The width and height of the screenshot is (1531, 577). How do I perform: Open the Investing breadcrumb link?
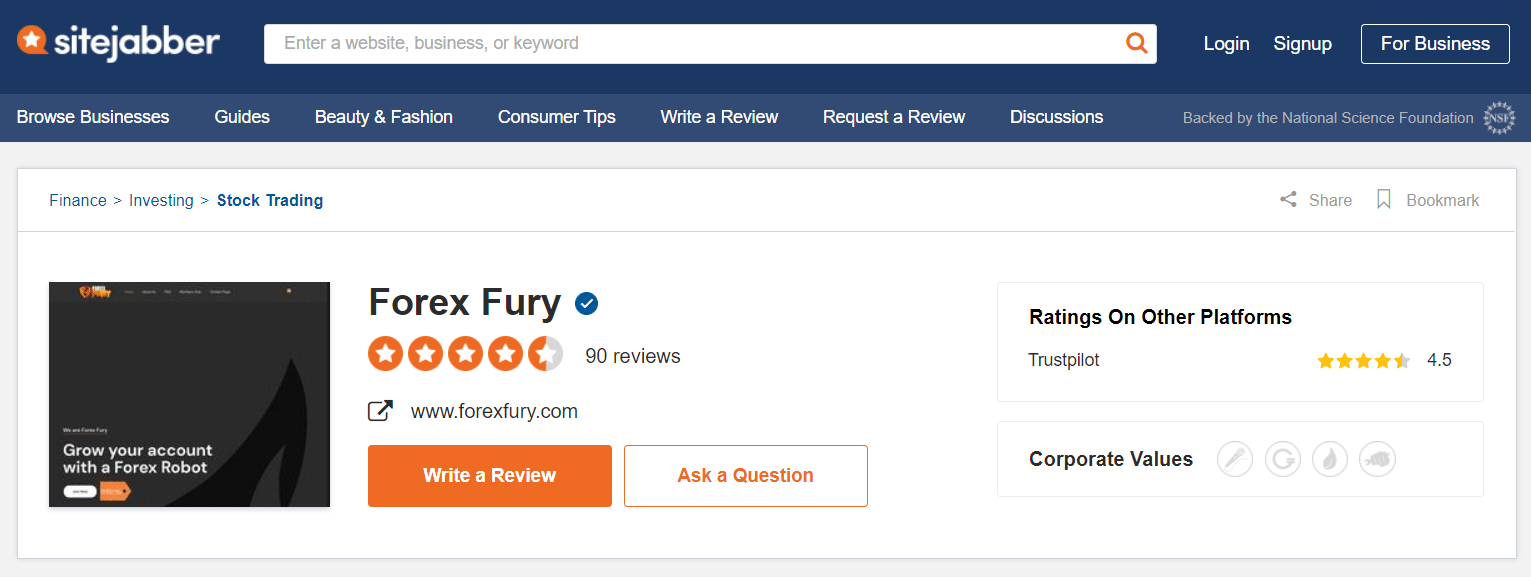point(161,200)
